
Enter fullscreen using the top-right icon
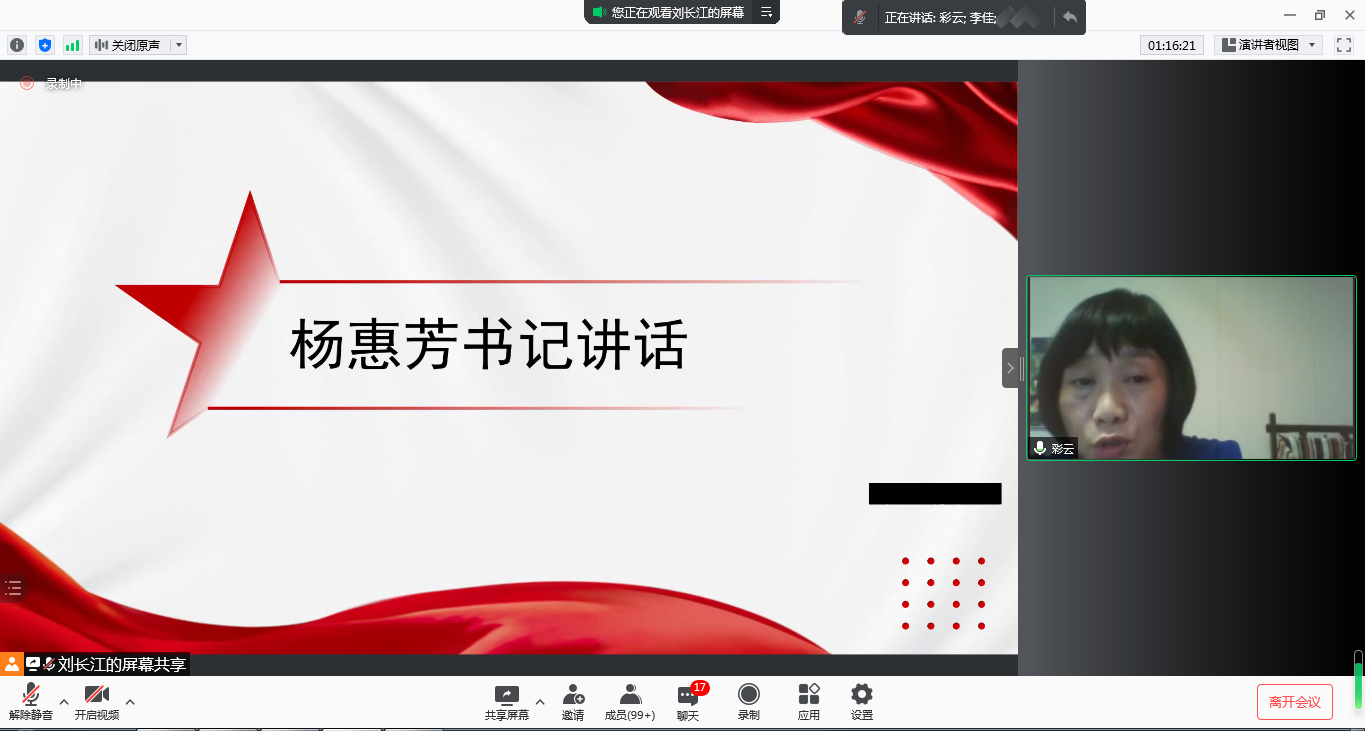tap(1344, 45)
